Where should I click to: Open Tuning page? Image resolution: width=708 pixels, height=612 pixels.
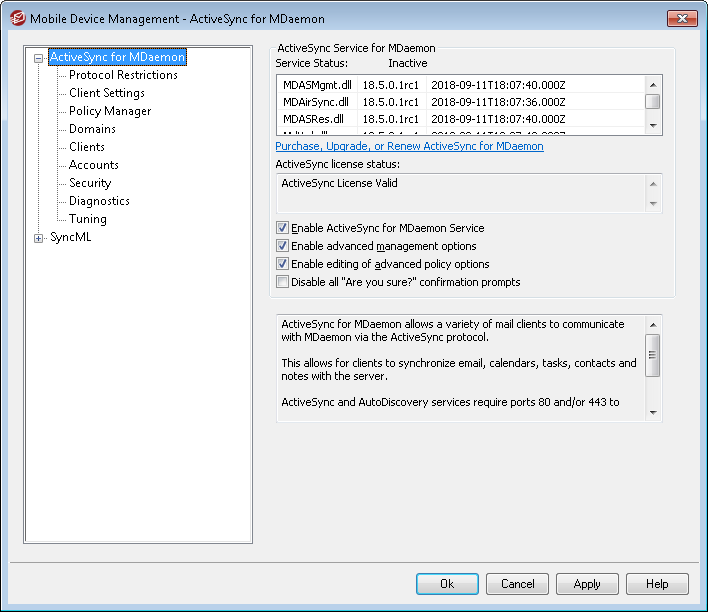(88, 219)
